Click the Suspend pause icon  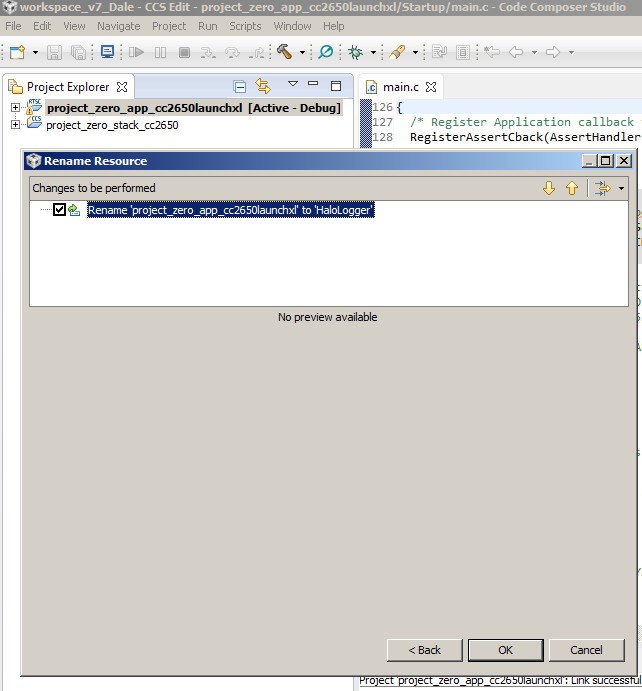pos(160,52)
